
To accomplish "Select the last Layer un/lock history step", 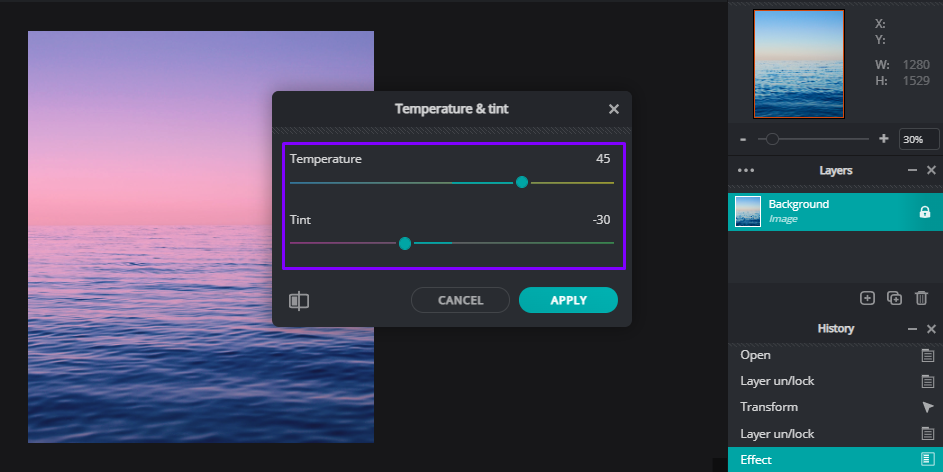I will click(835, 434).
